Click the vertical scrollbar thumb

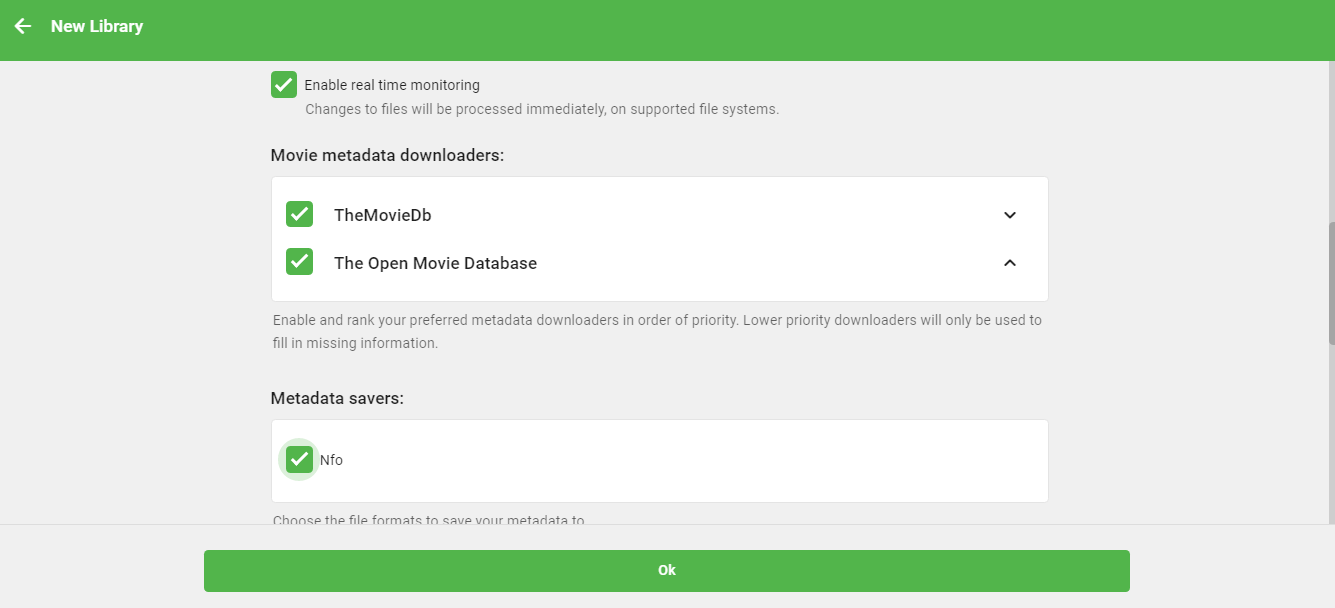tap(1330, 283)
